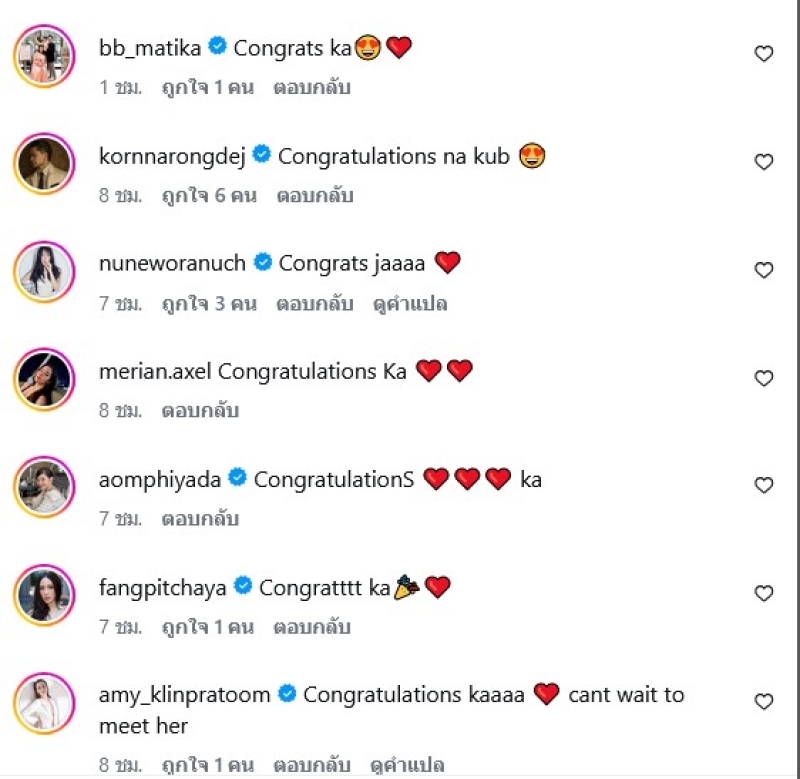Tap the heart on nuneworanuch's comment
800x779 pixels.
(763, 270)
